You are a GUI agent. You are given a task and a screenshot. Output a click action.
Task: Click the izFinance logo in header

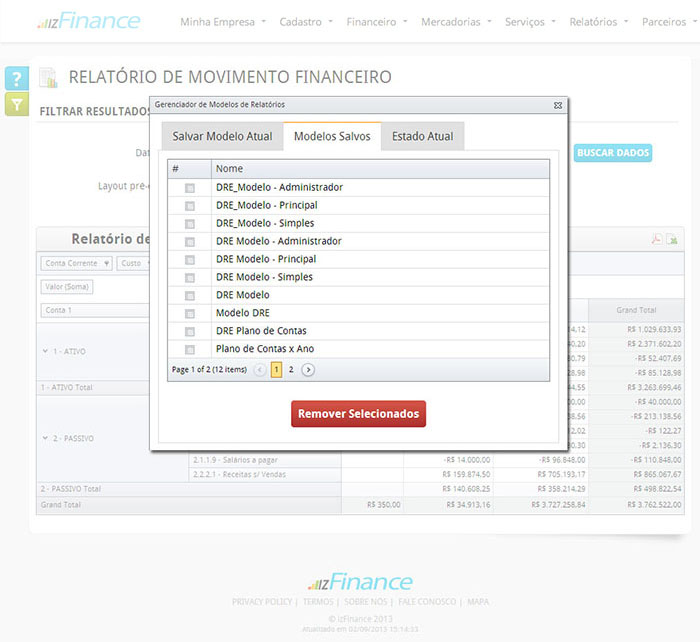coord(88,21)
